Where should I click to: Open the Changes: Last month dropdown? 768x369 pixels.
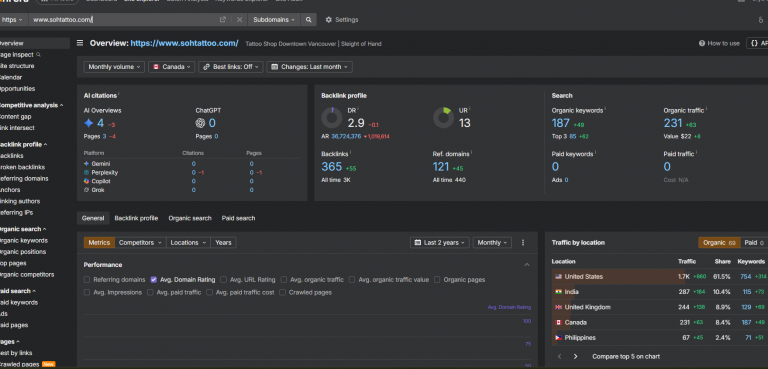pos(310,67)
